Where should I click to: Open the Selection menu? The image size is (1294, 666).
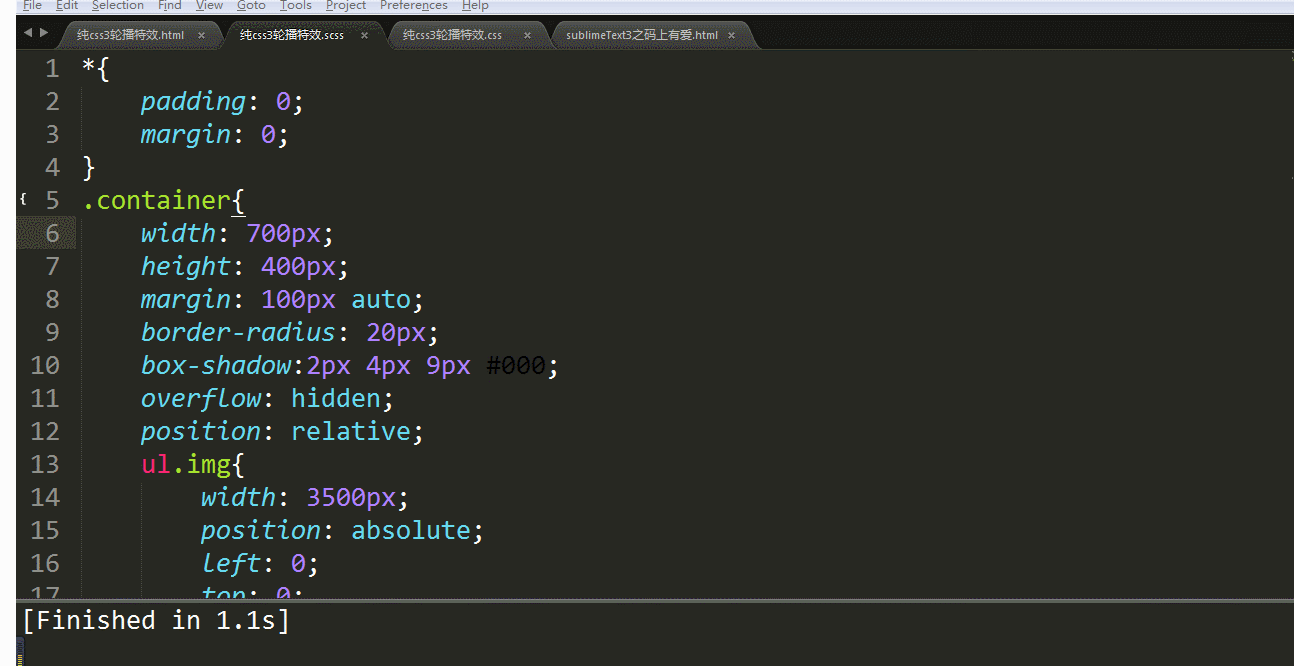[118, 5]
